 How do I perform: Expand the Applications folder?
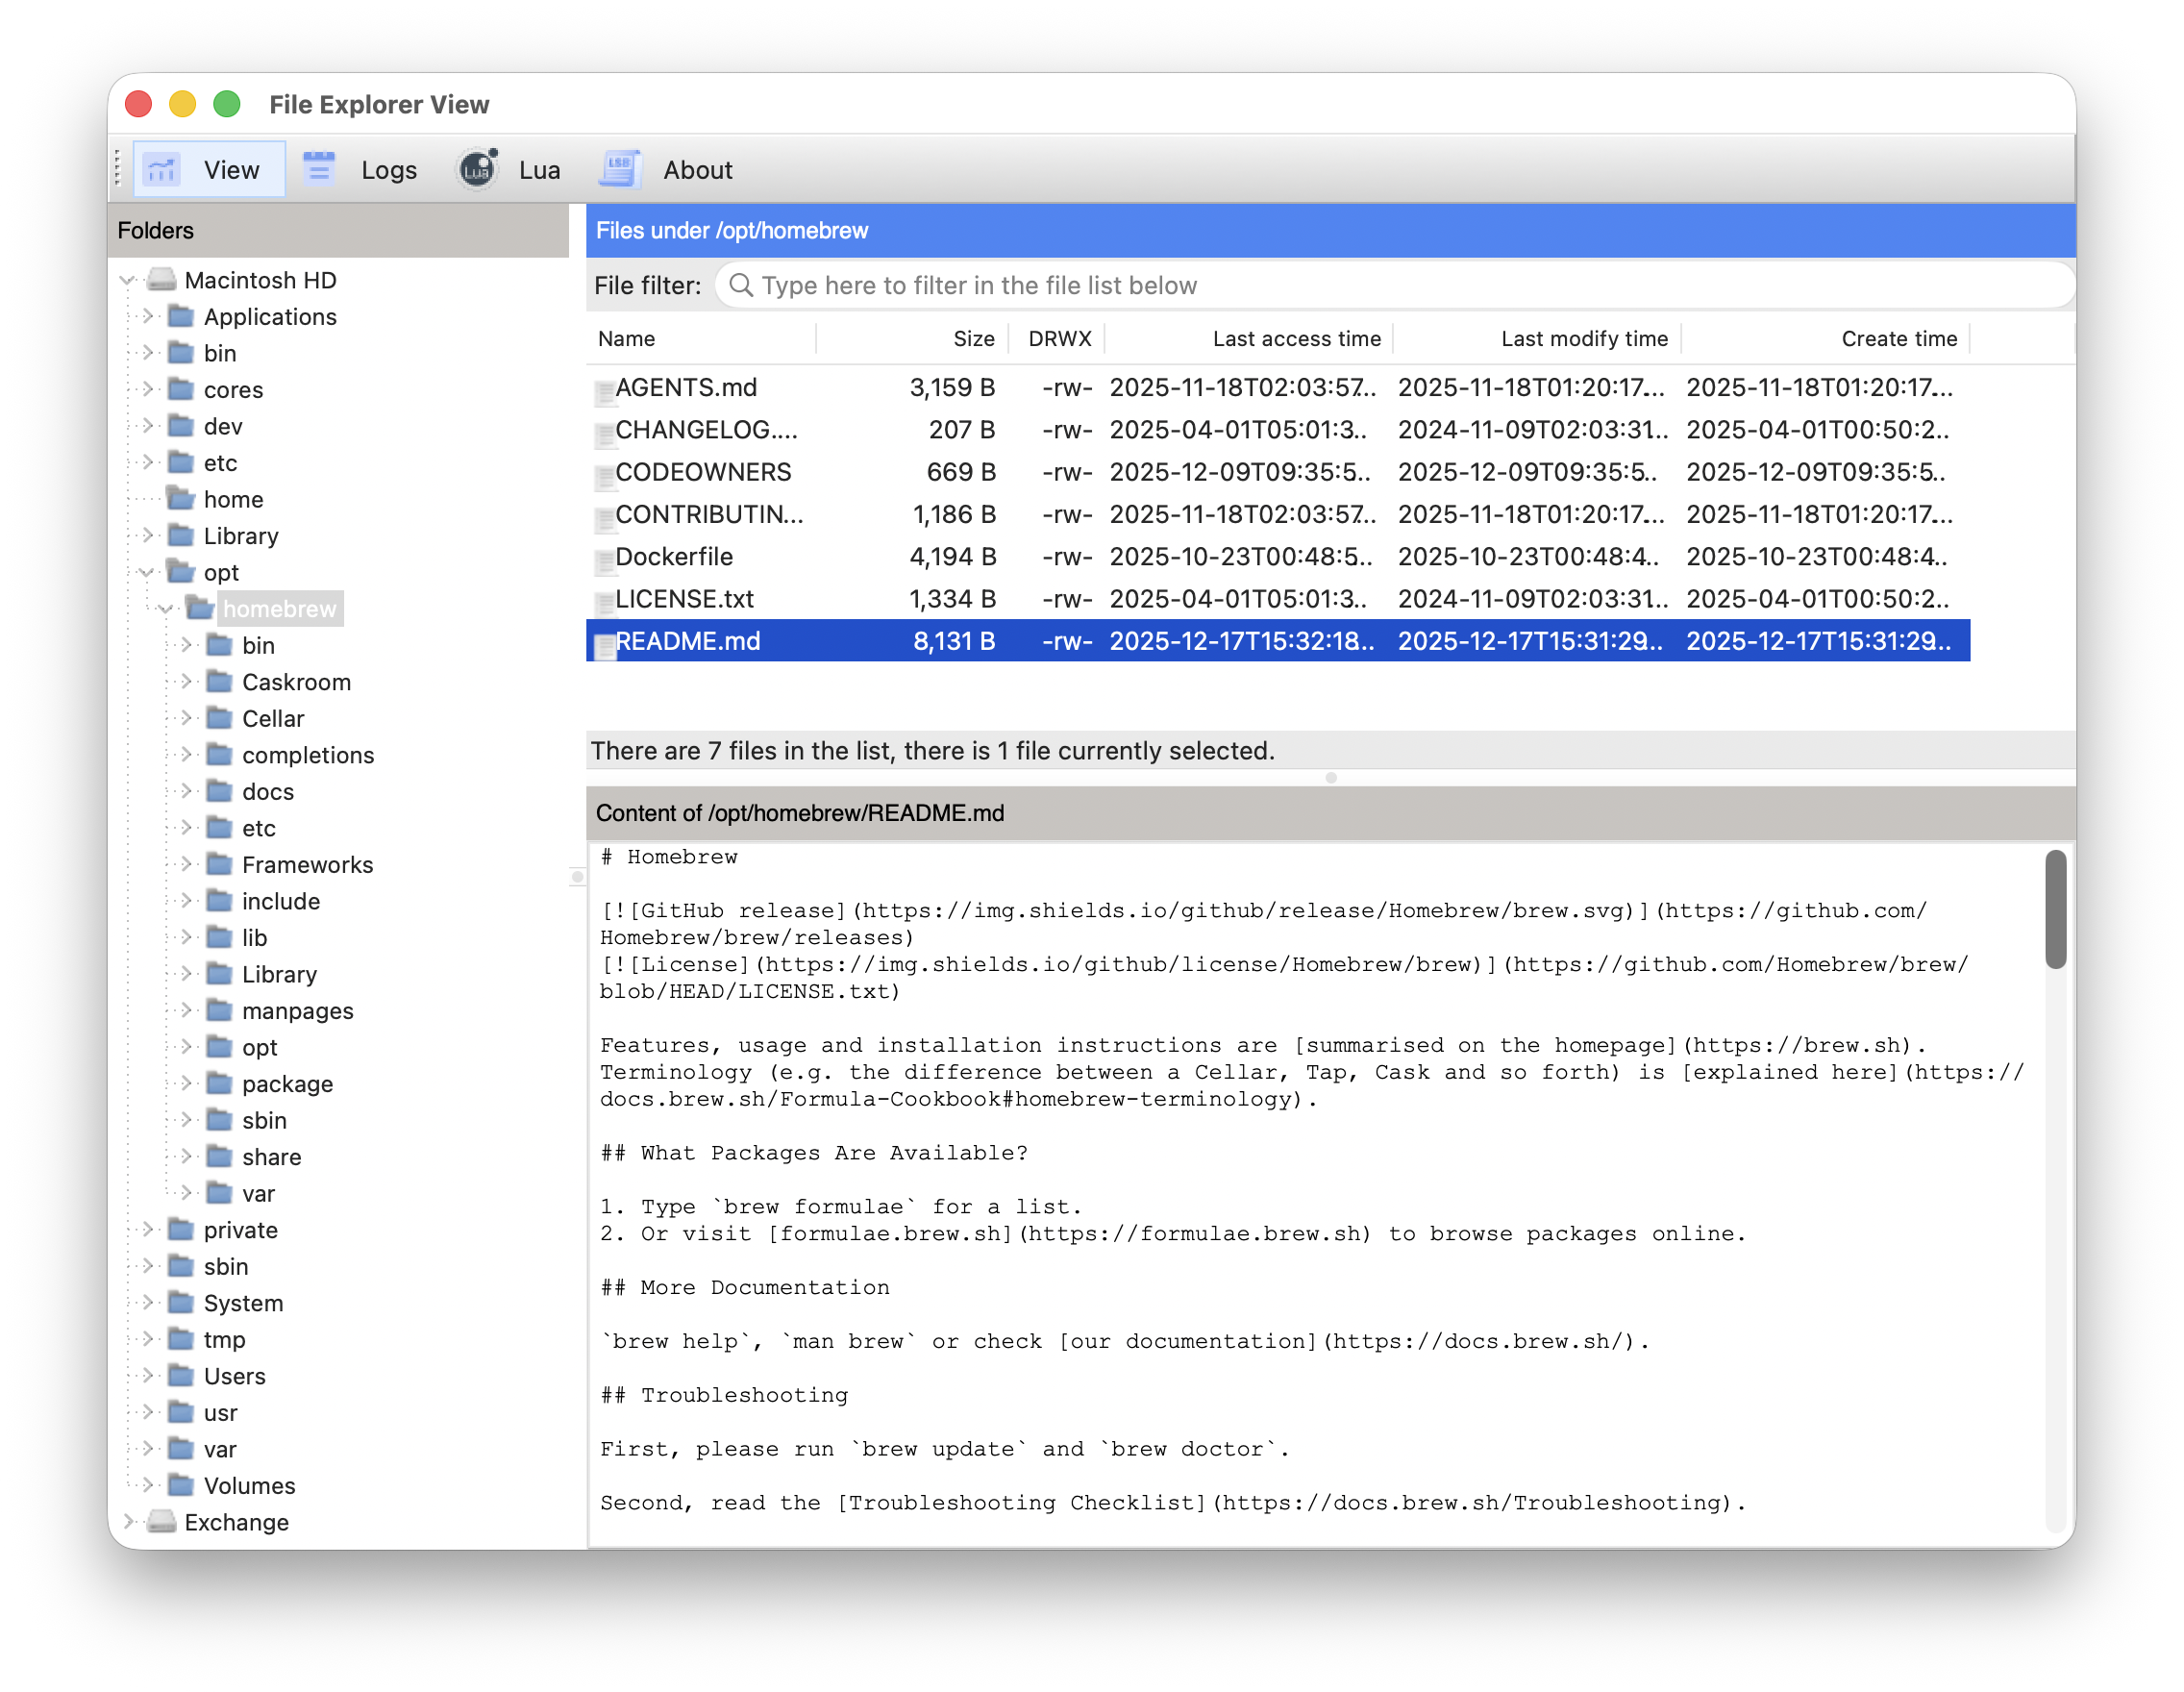[x=147, y=316]
